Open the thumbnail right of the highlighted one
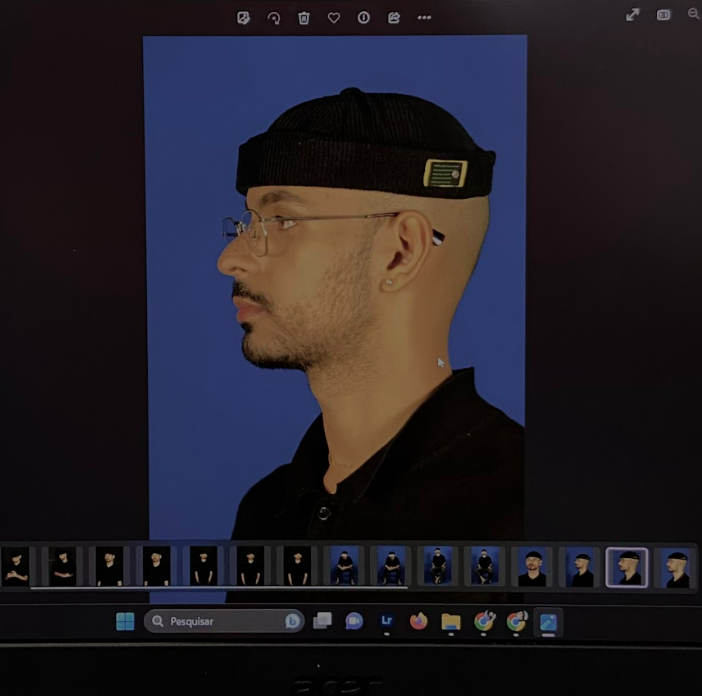Screen dimensions: 702x696 (x=675, y=567)
